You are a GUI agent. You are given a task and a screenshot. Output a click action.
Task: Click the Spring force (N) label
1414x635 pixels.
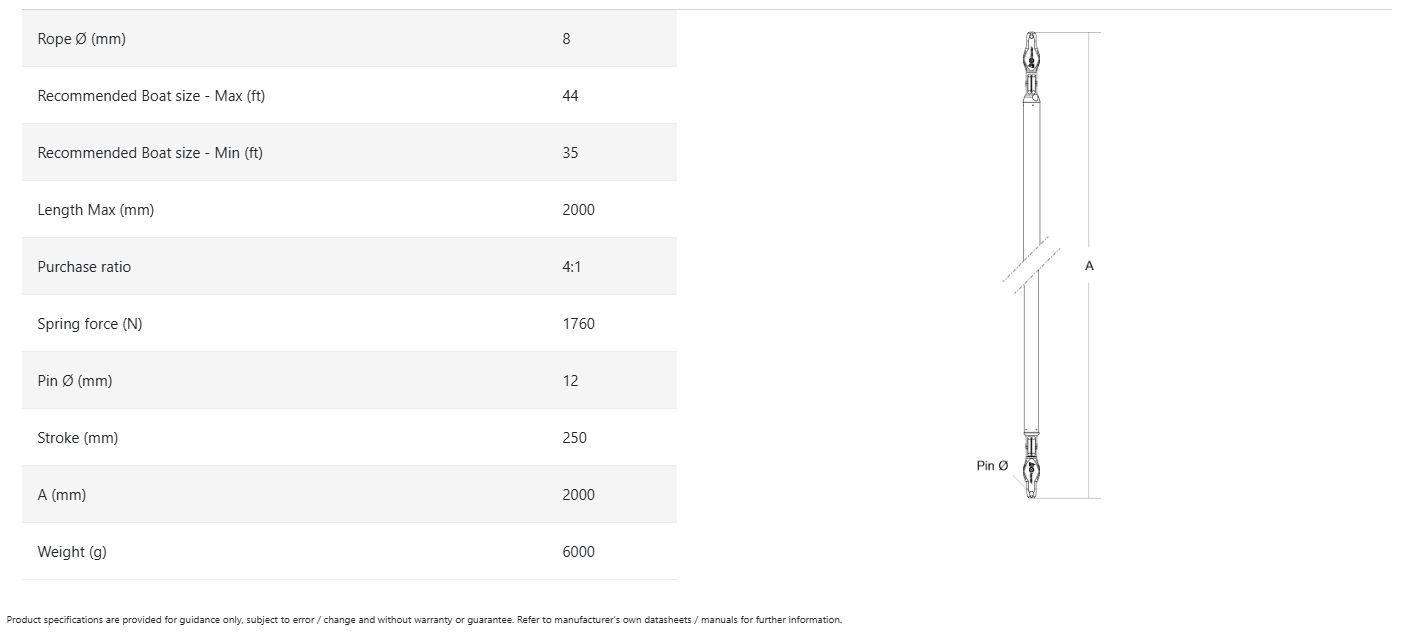pyautogui.click(x=90, y=324)
